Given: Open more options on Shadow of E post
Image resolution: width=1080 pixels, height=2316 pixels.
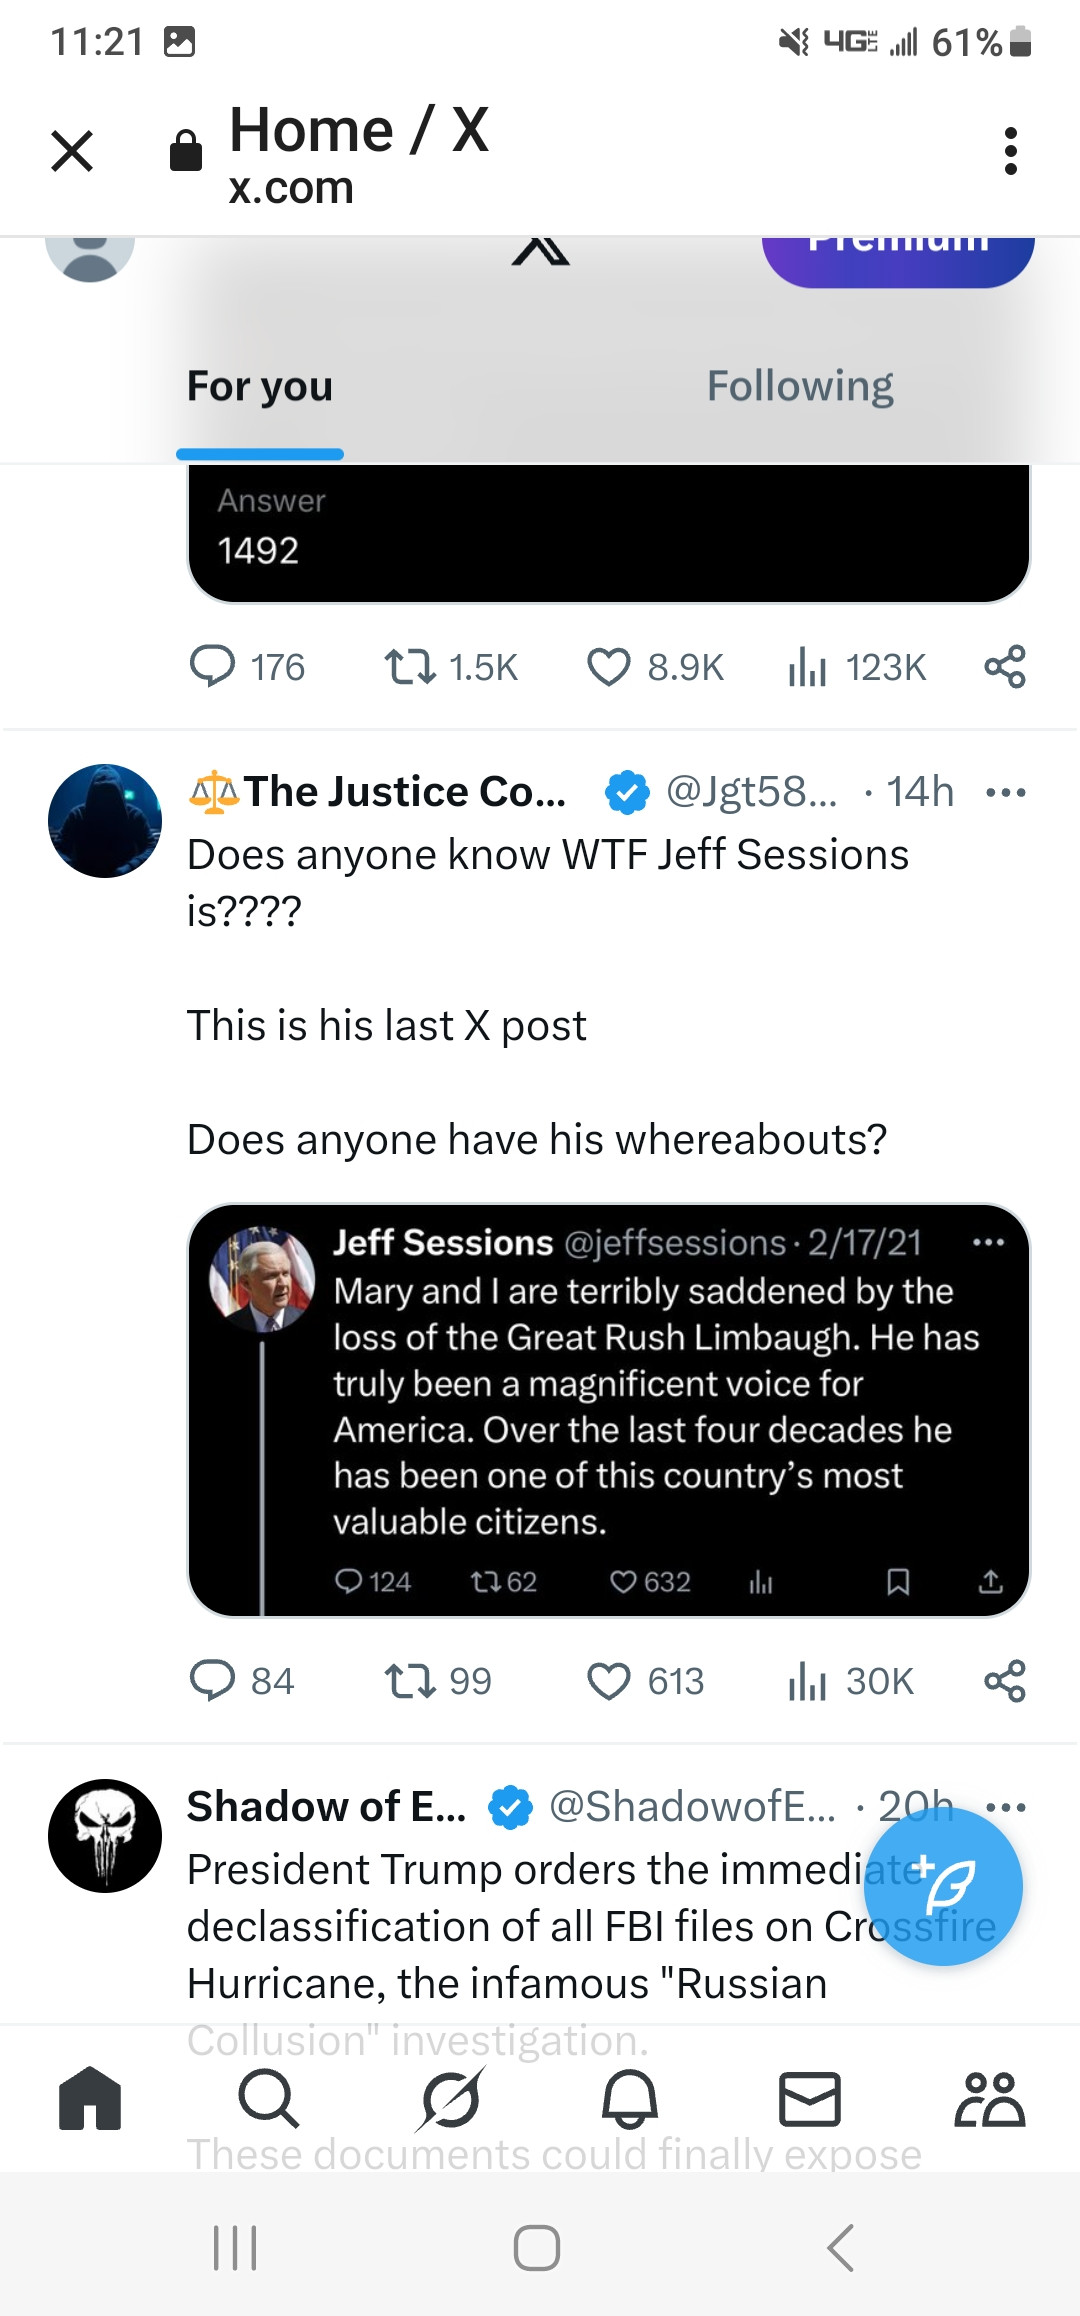Looking at the screenshot, I should [x=1005, y=1807].
